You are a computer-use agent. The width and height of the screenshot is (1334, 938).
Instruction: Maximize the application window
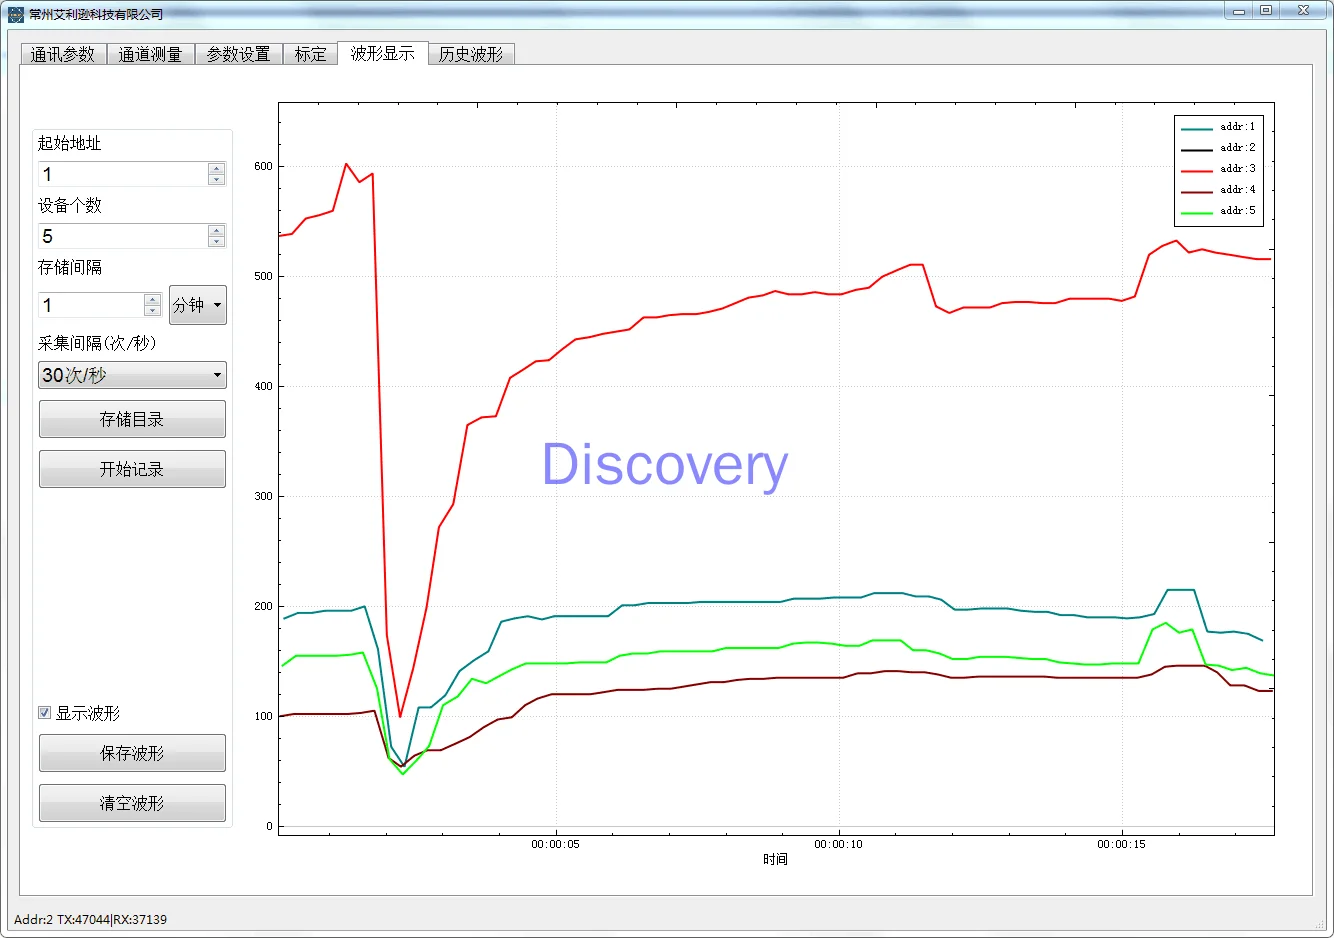point(1266,10)
